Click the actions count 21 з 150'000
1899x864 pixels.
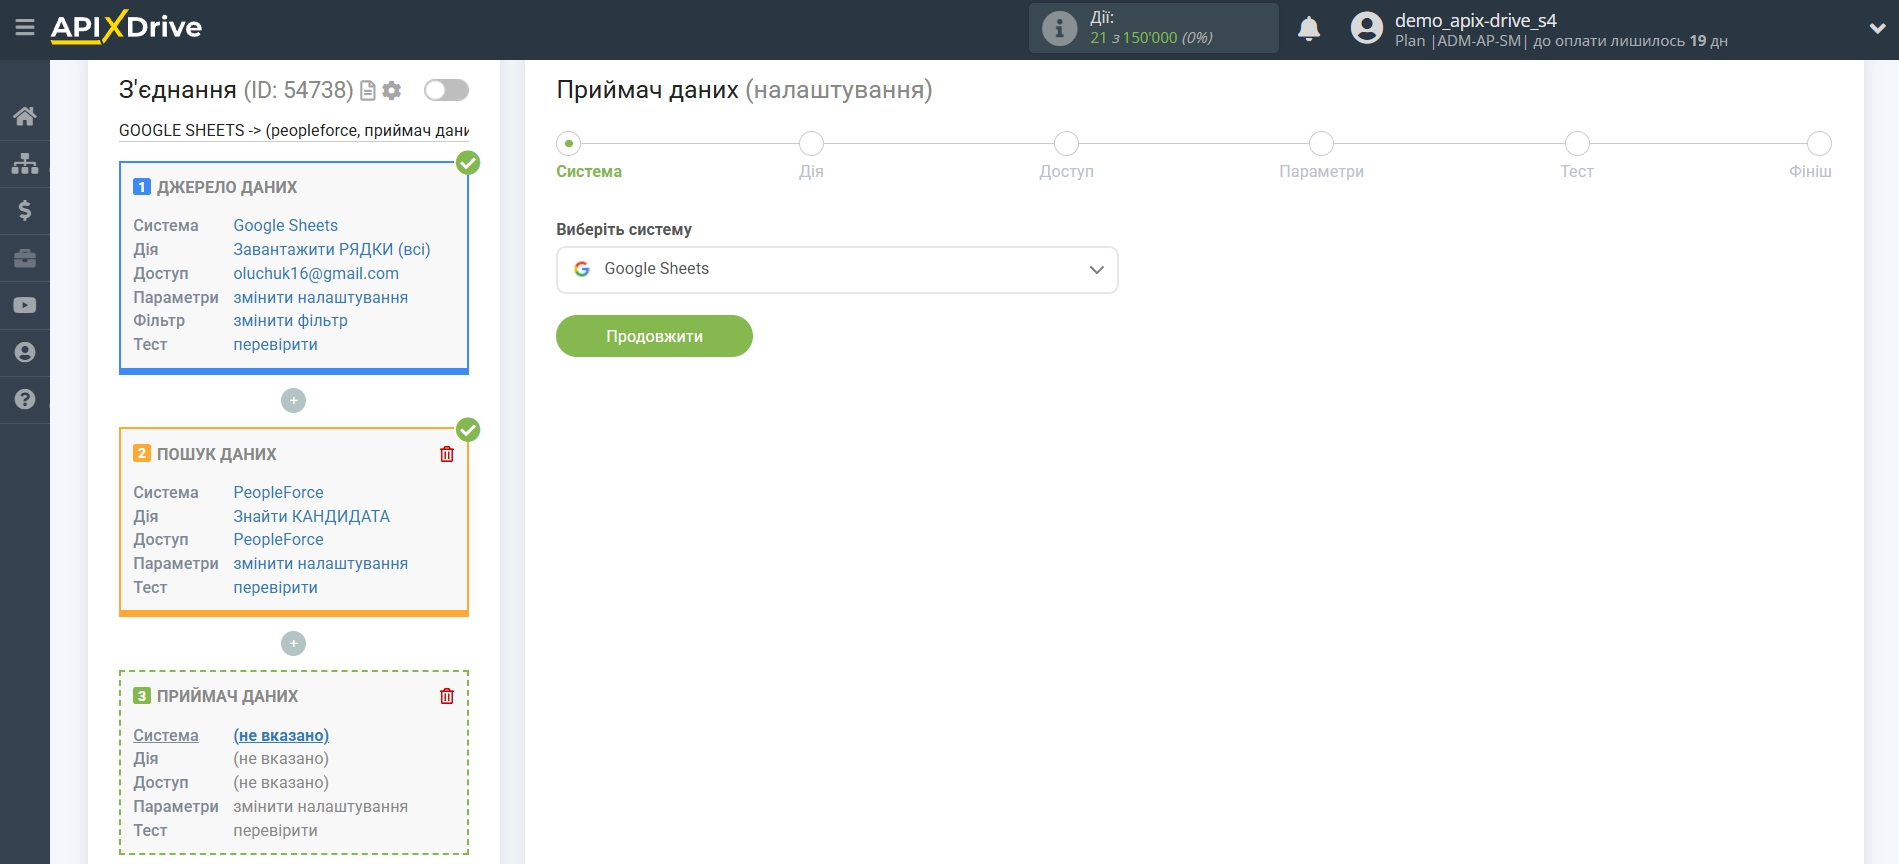(x=1151, y=38)
